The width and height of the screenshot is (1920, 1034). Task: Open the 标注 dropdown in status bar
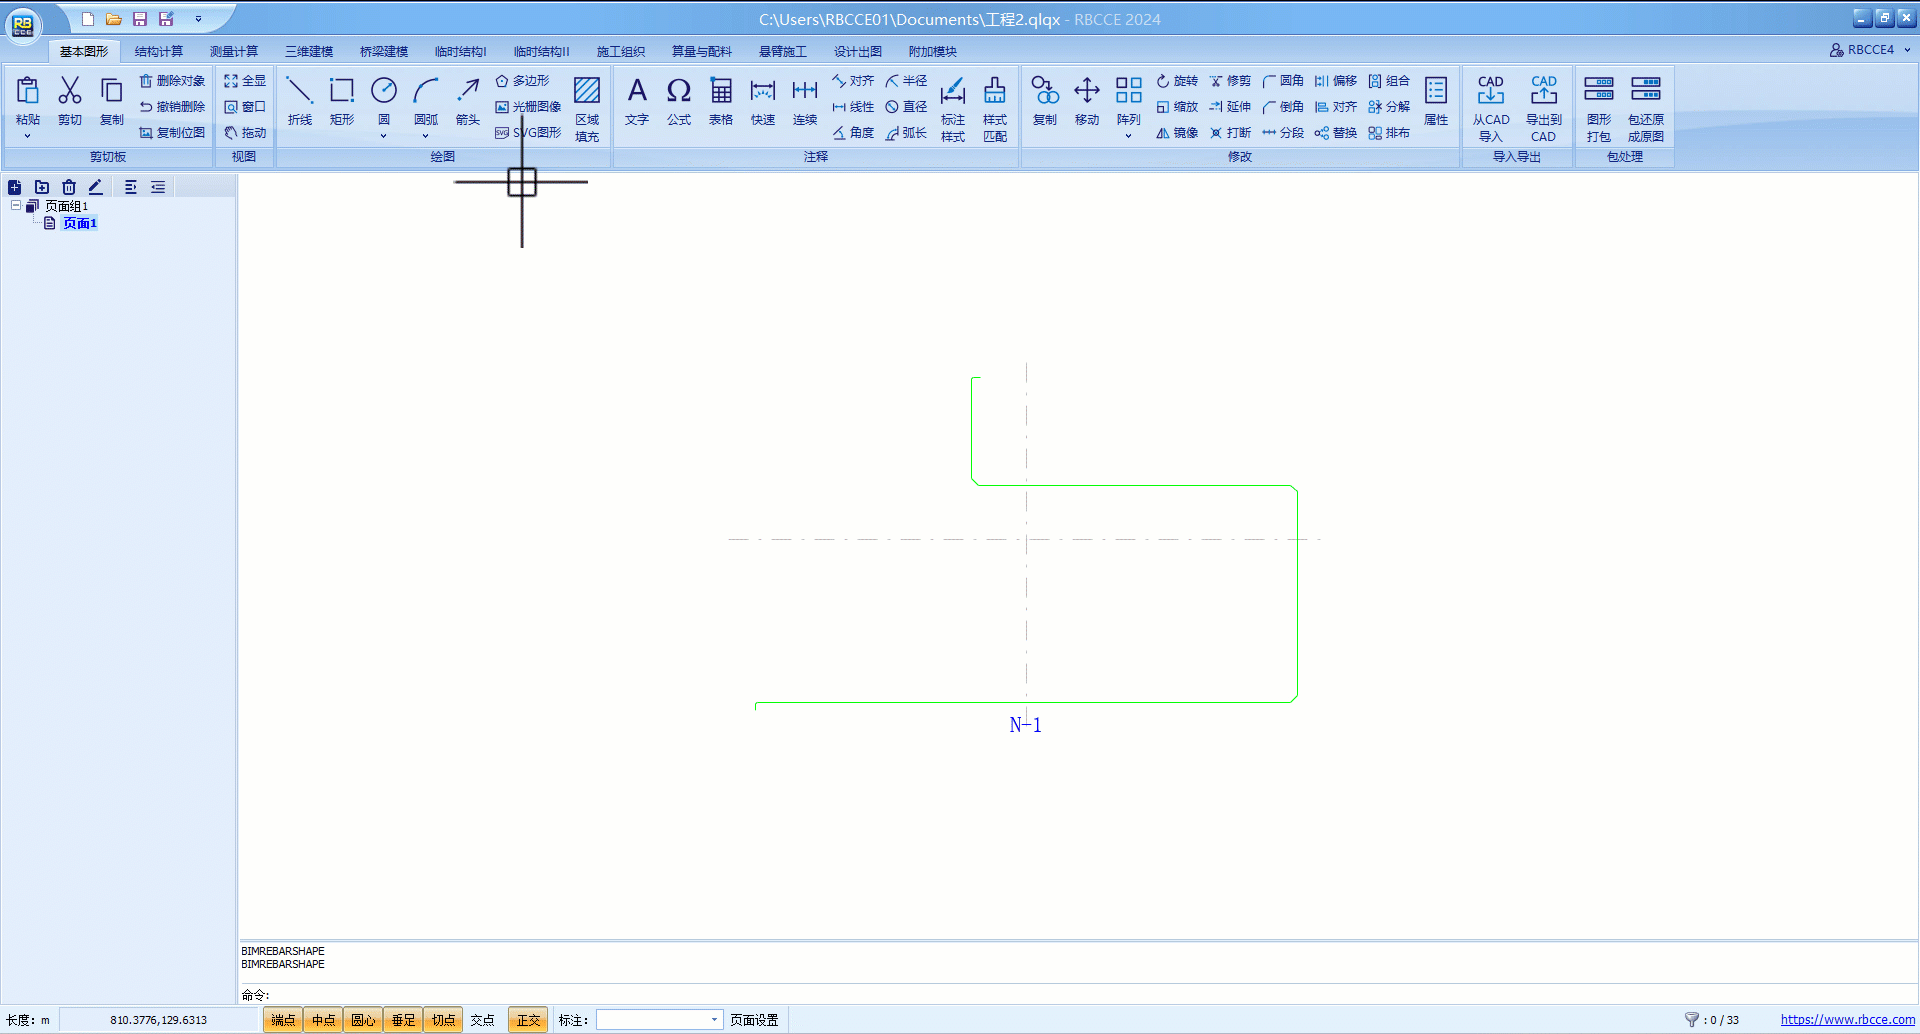714,1020
